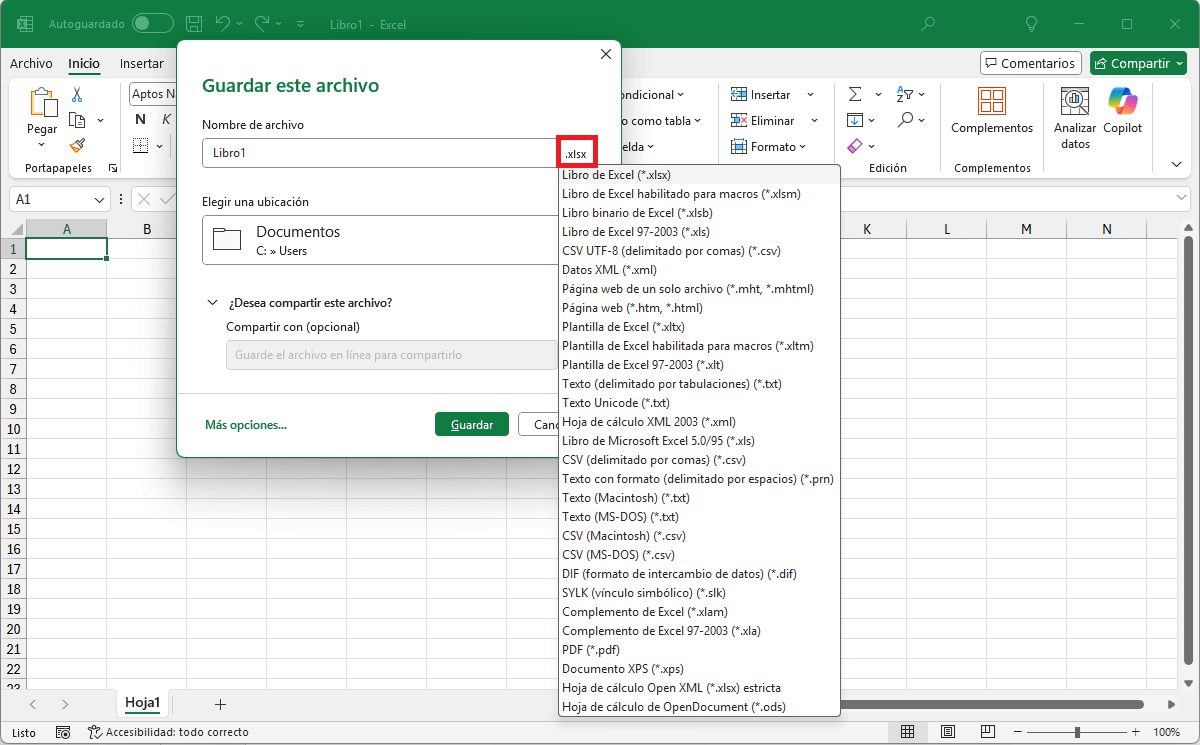Open the Archivo tab
Viewport: 1200px width, 745px height.
31,63
